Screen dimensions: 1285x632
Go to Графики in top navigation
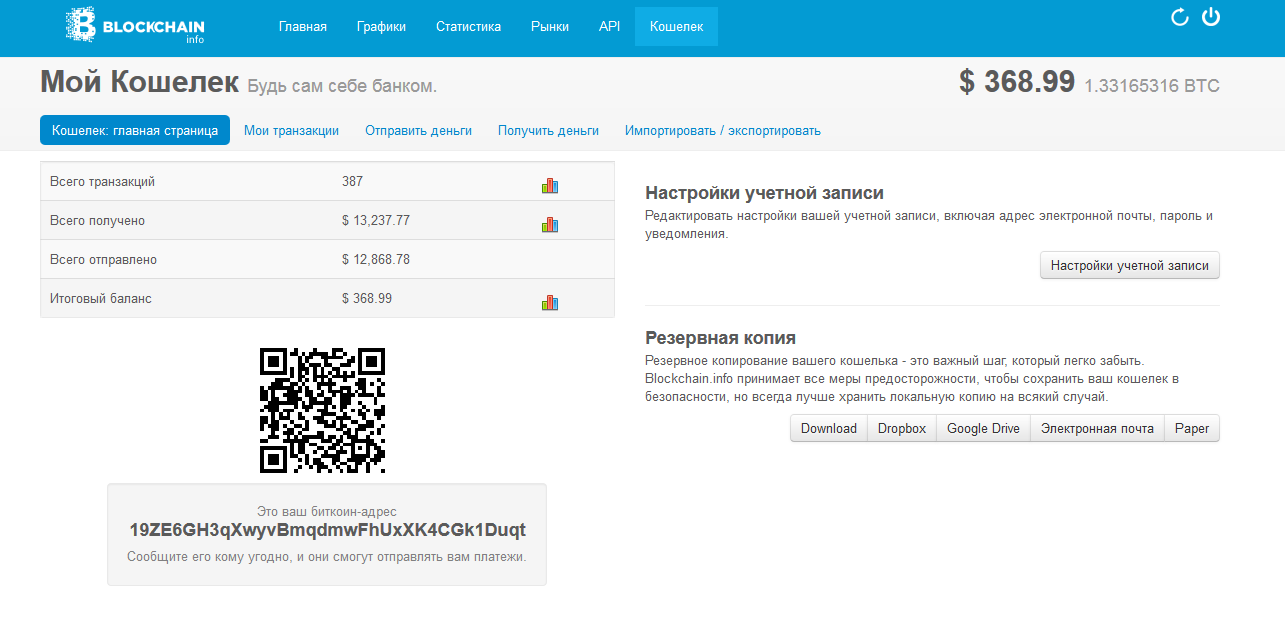click(x=381, y=27)
